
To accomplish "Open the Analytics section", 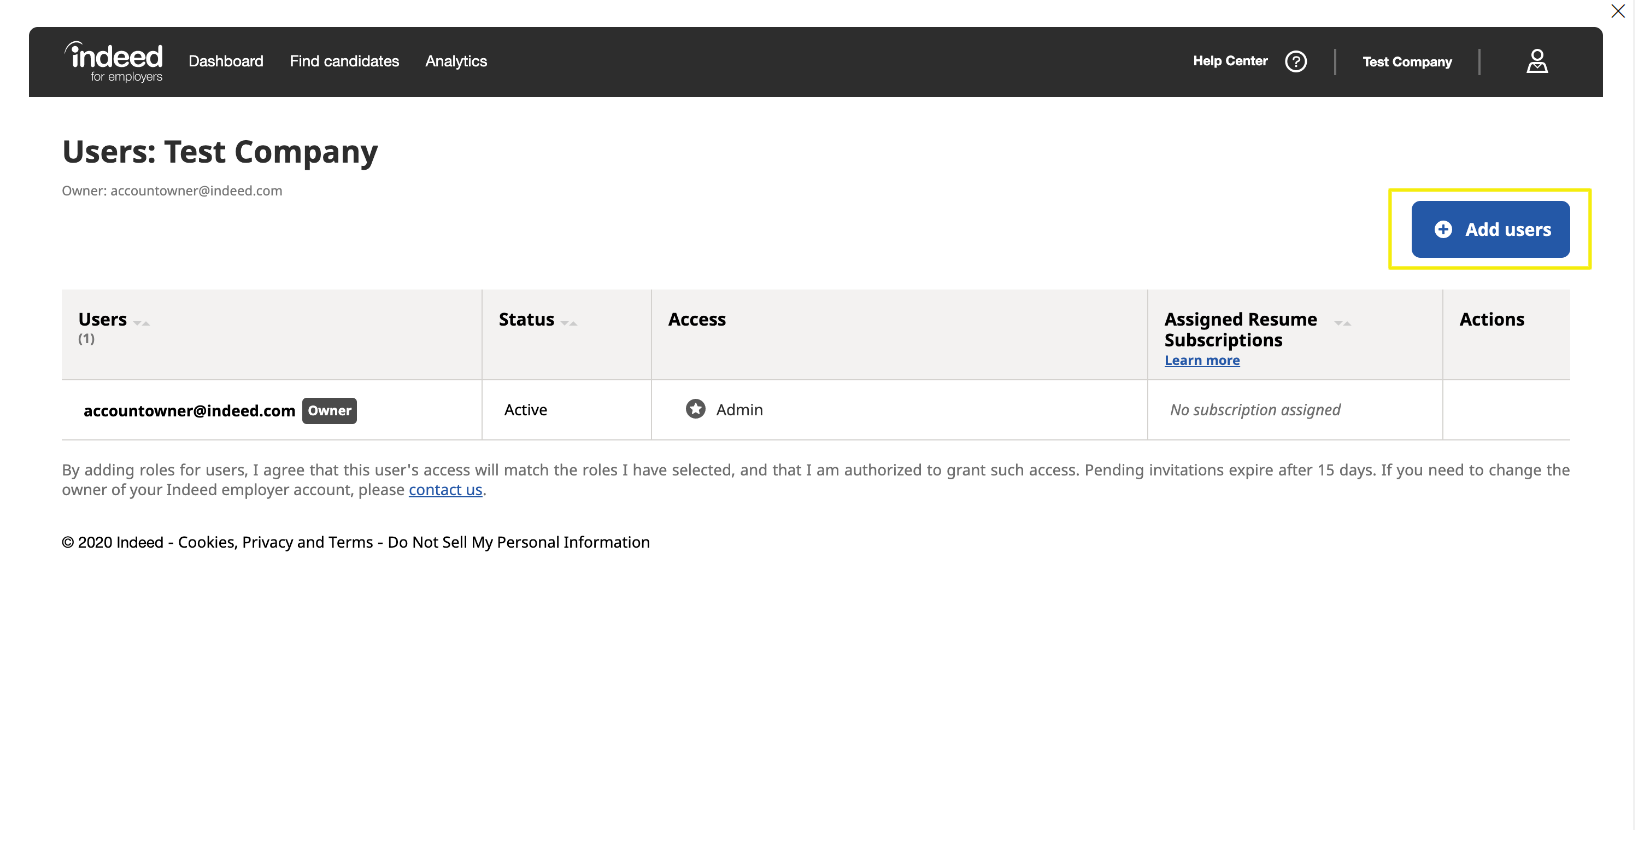I will [x=456, y=61].
